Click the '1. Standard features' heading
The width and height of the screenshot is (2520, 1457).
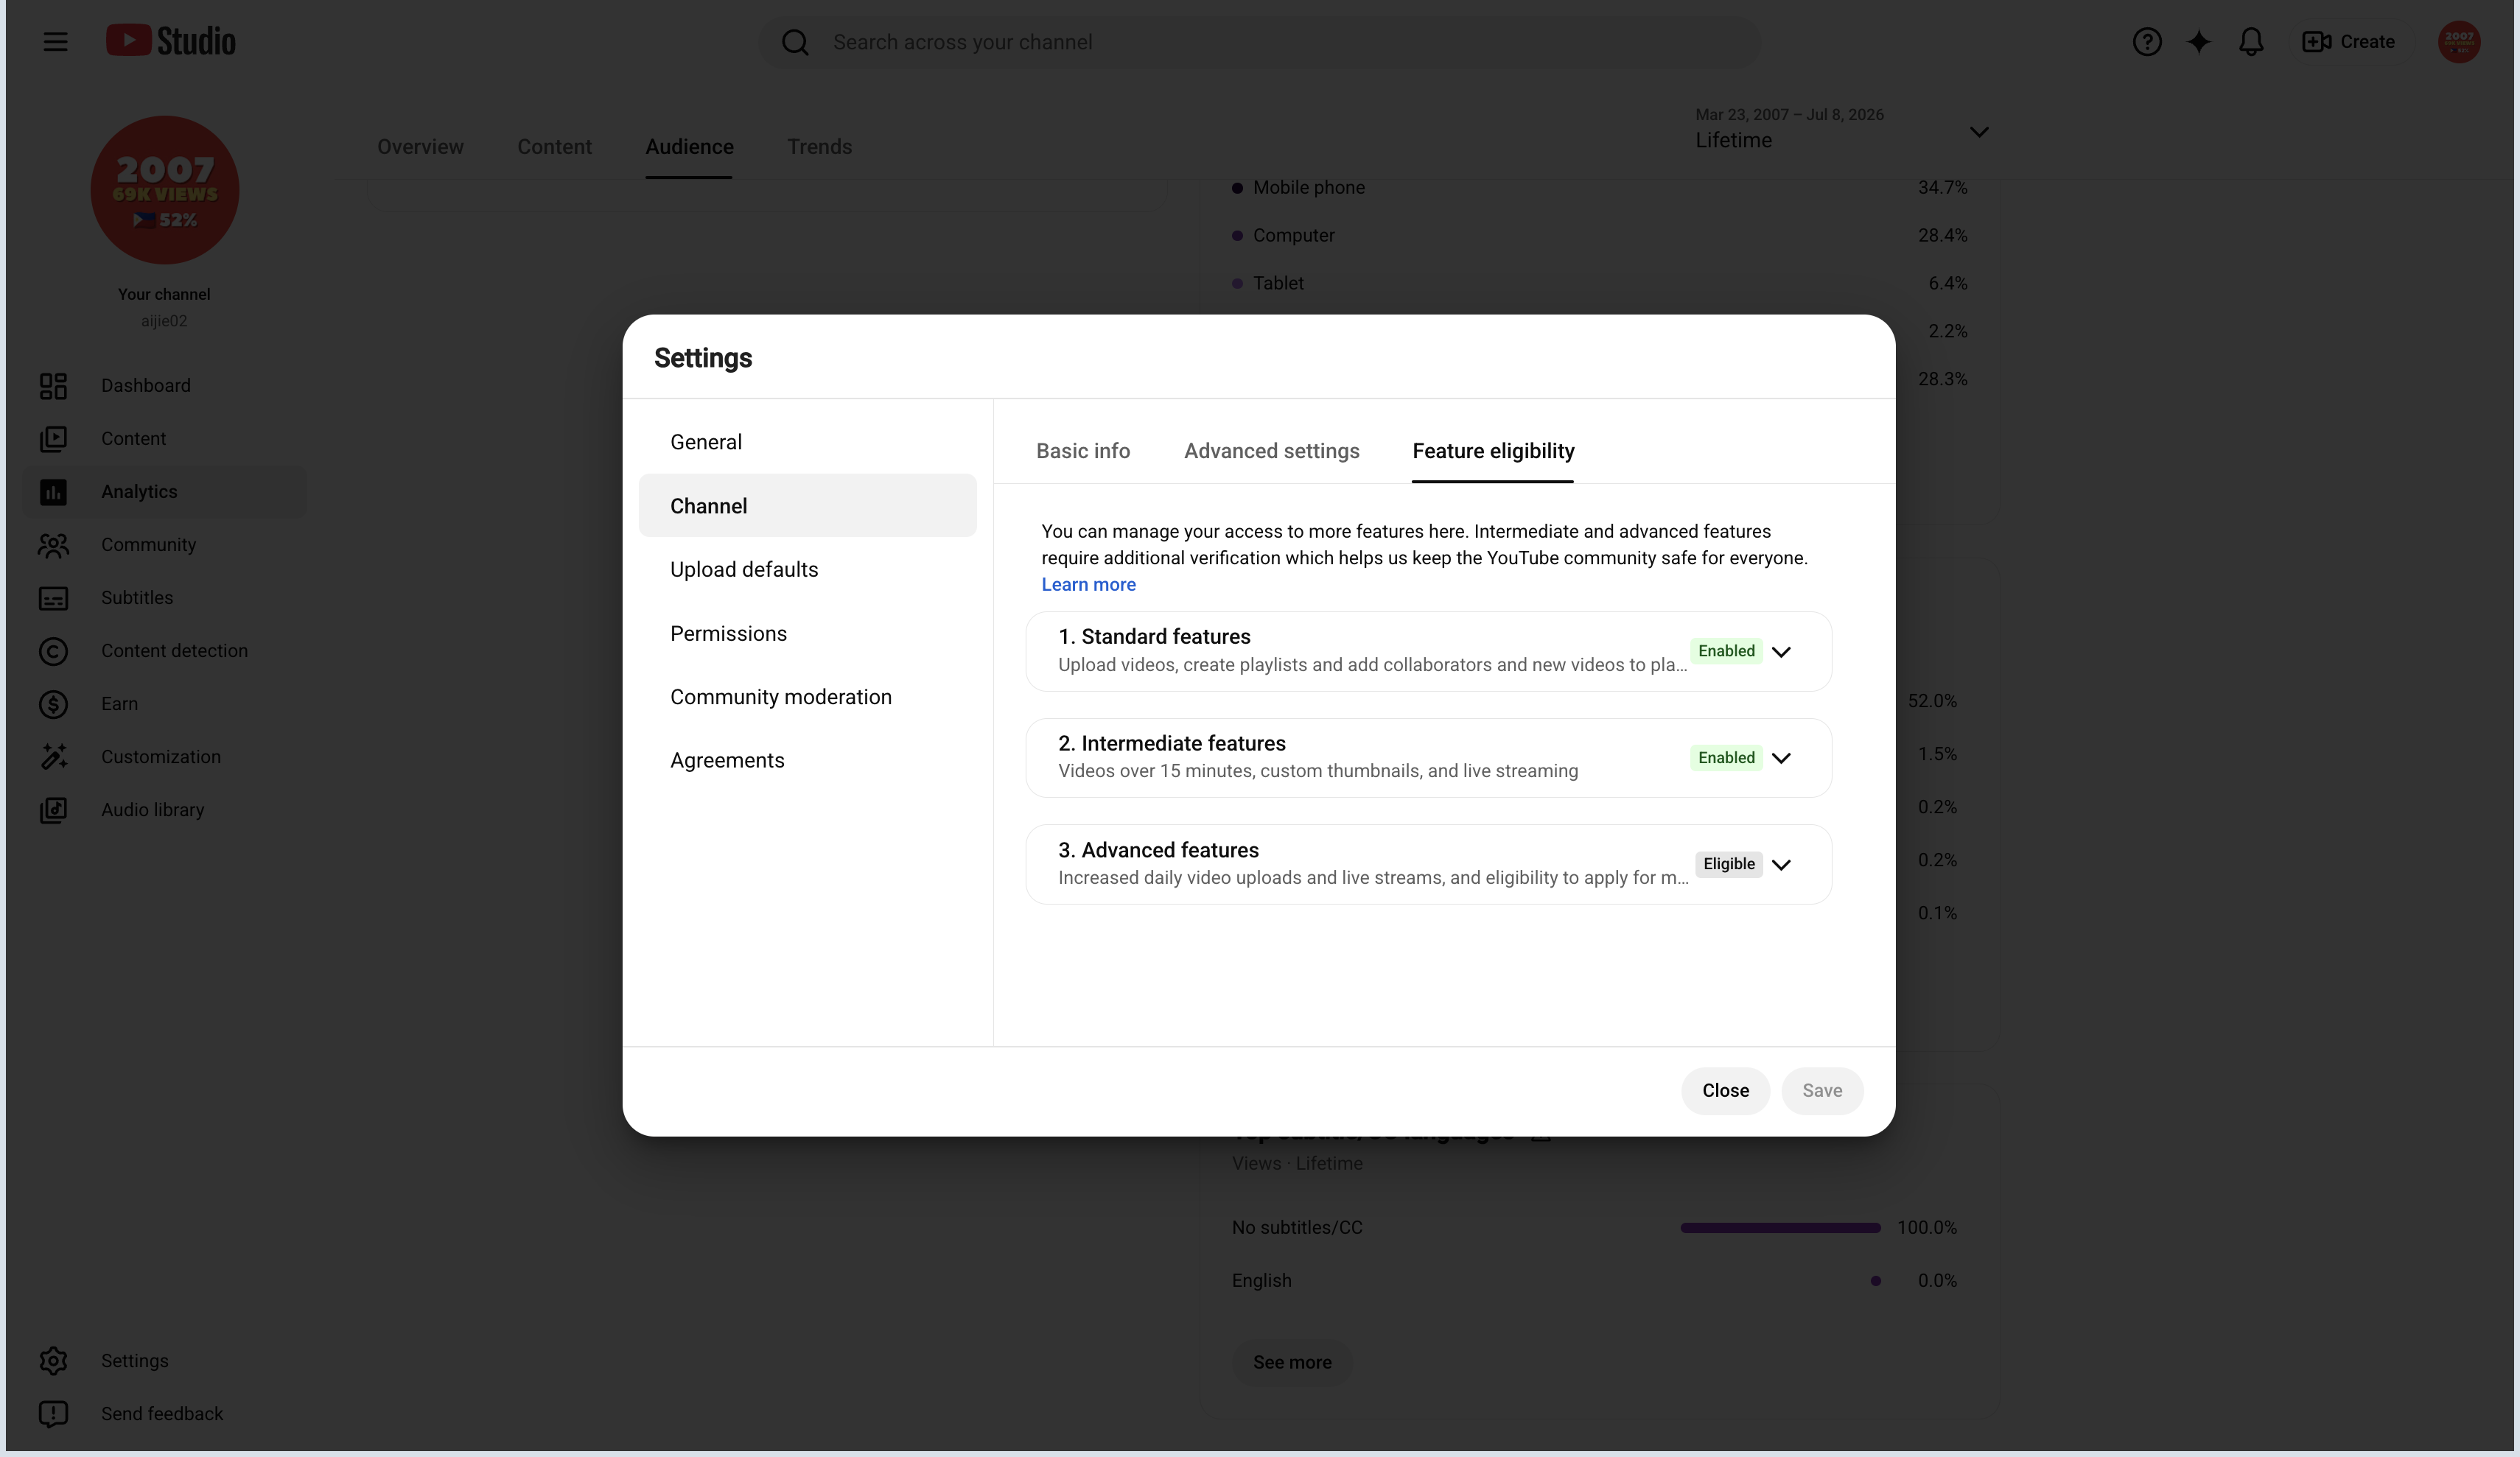point(1154,636)
